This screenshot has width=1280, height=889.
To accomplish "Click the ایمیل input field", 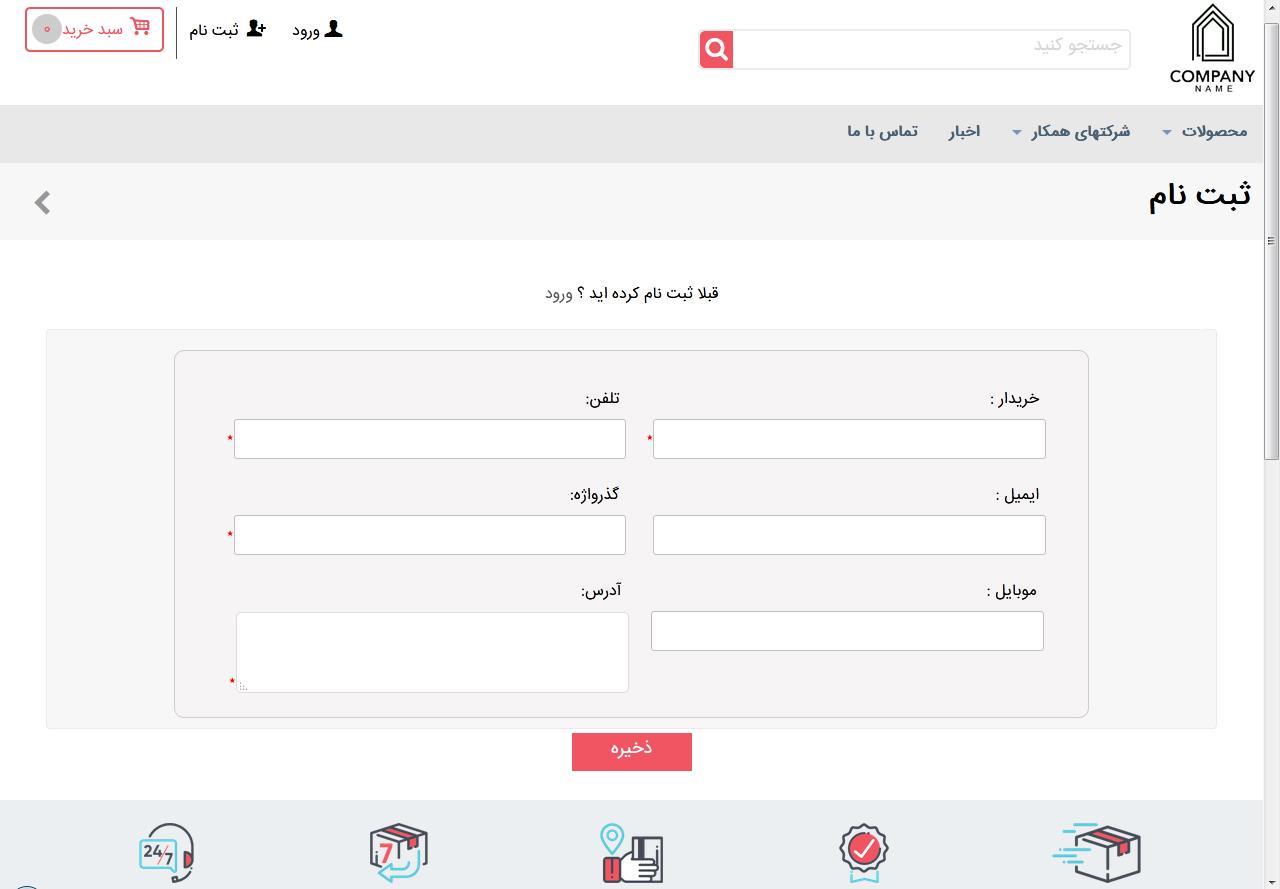I will click(849, 535).
